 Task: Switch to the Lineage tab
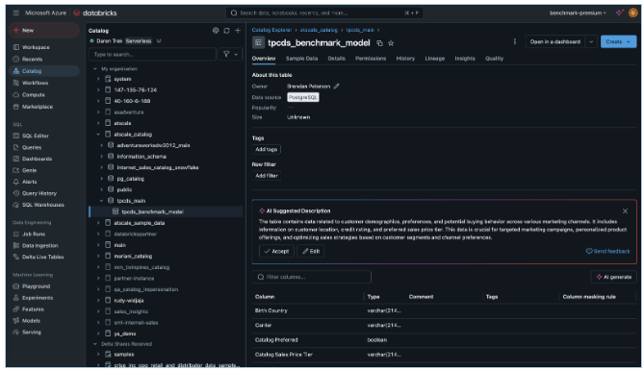435,58
